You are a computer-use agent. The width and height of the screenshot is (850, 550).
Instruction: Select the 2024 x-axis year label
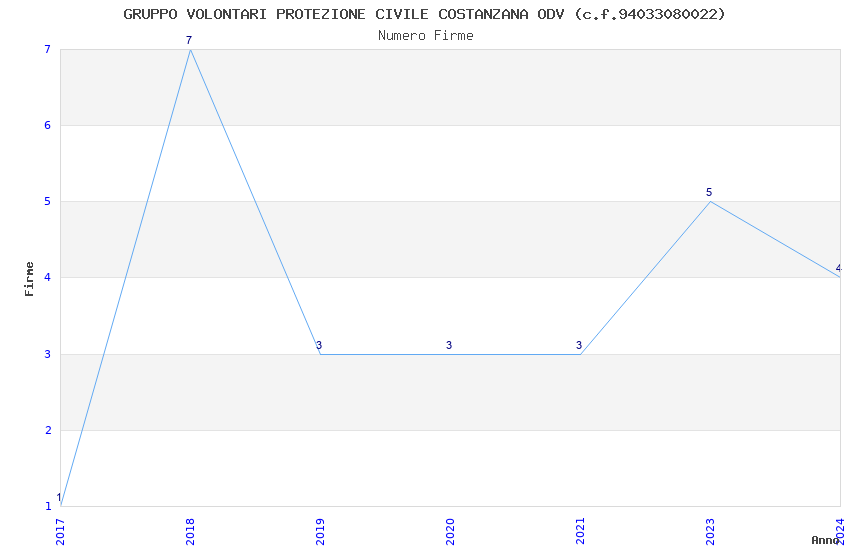(841, 532)
